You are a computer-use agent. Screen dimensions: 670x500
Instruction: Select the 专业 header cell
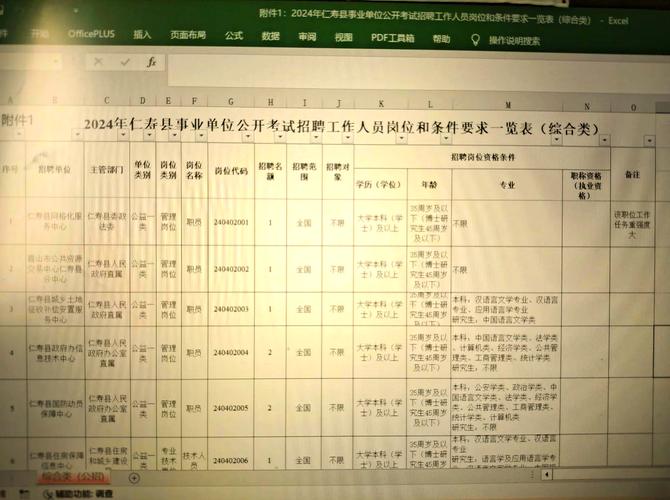click(x=508, y=185)
